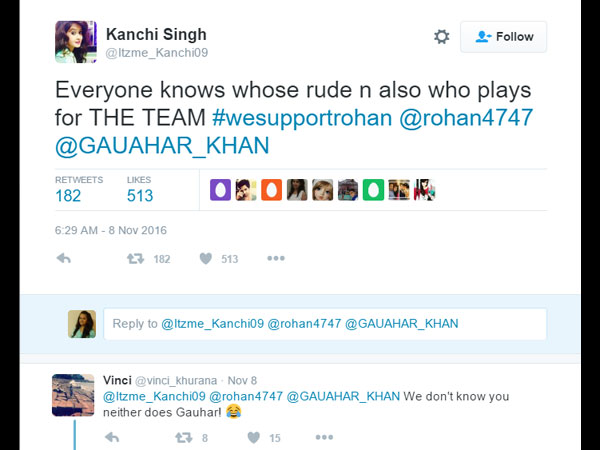Open Kanchi Singh's profile picture
This screenshot has height=450, width=600.
click(x=76, y=41)
